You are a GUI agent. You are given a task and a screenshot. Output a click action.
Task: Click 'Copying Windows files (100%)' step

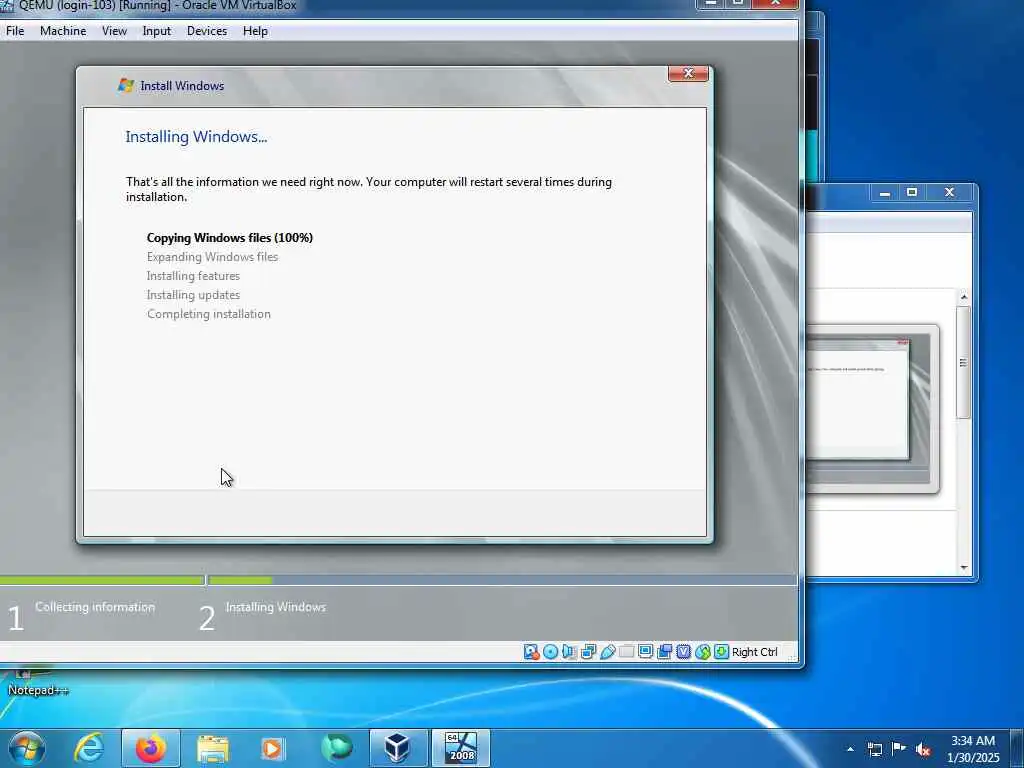(x=230, y=238)
